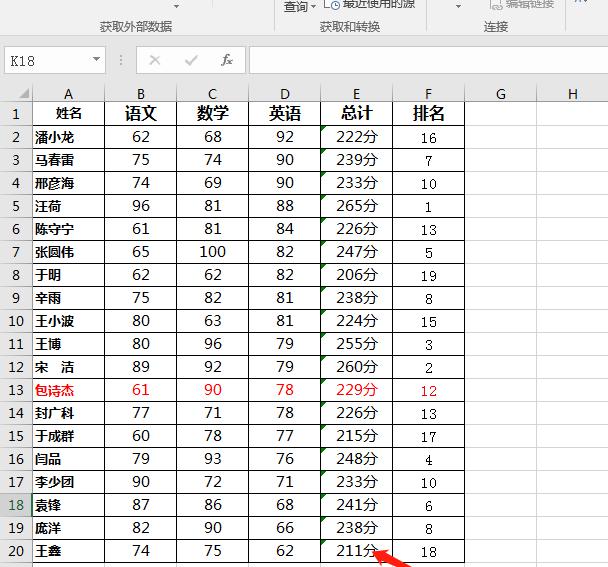Click the total cell 260分
608x567 pixels.
[x=357, y=367]
